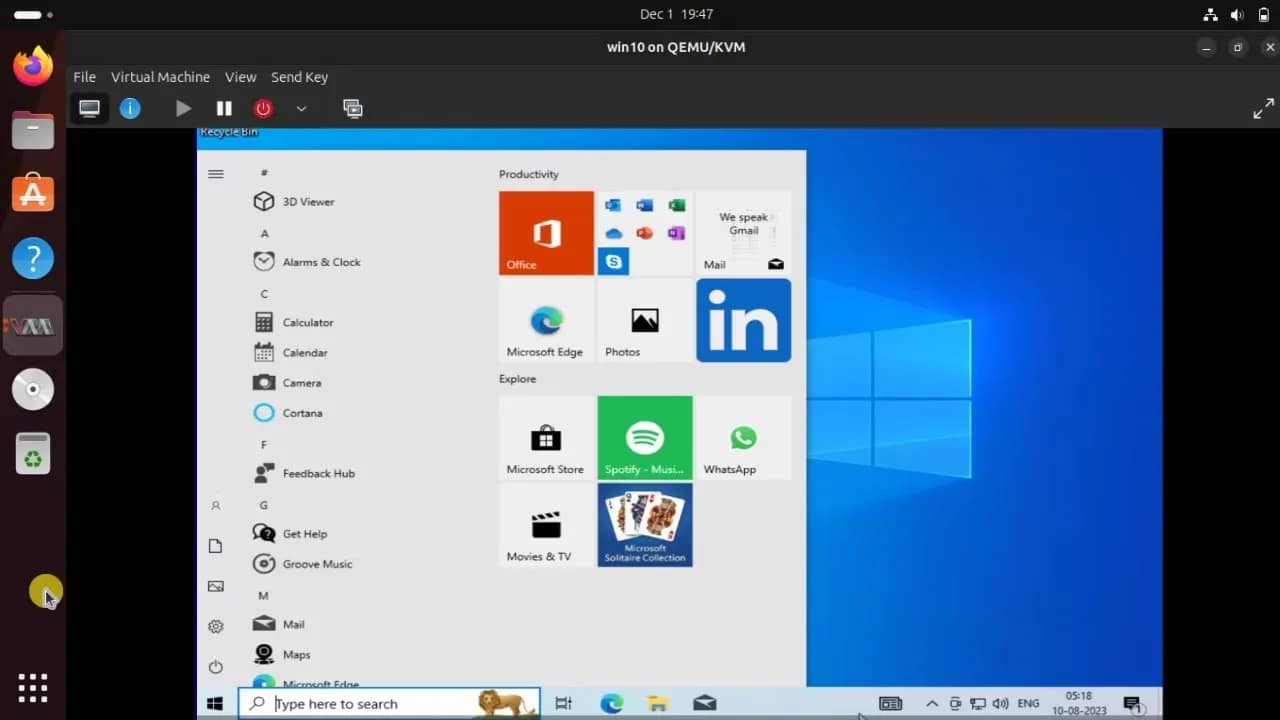The height and width of the screenshot is (720, 1280).
Task: Expand the shutdown options chevron
Action: click(x=301, y=108)
